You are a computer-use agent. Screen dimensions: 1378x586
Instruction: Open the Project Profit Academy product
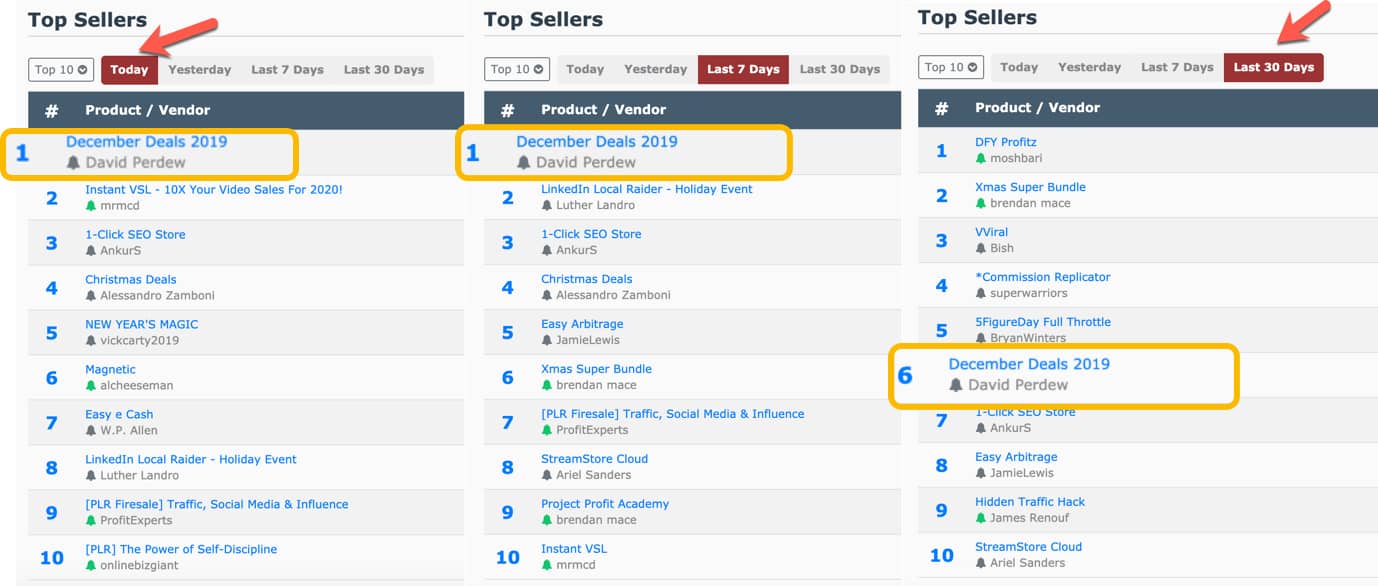[604, 504]
